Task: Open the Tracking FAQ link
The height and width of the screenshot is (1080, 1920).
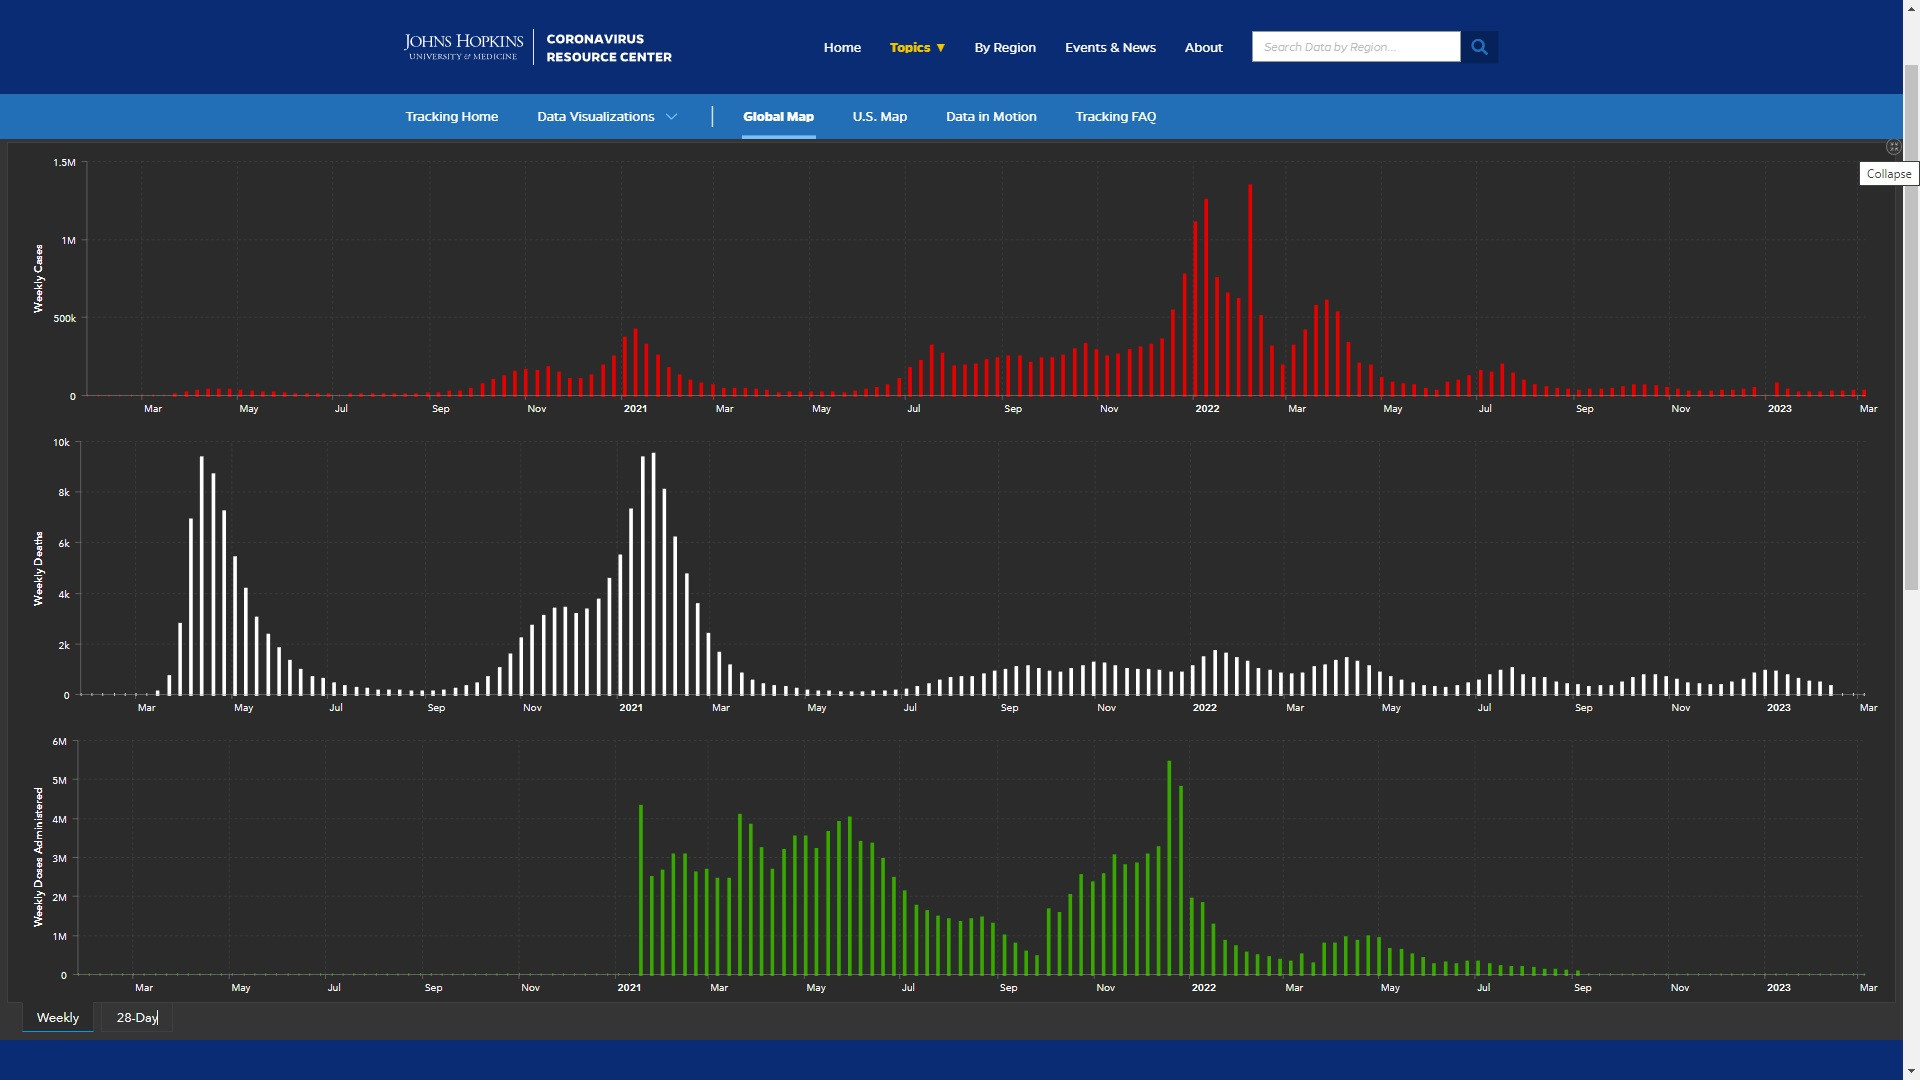Action: (x=1115, y=117)
